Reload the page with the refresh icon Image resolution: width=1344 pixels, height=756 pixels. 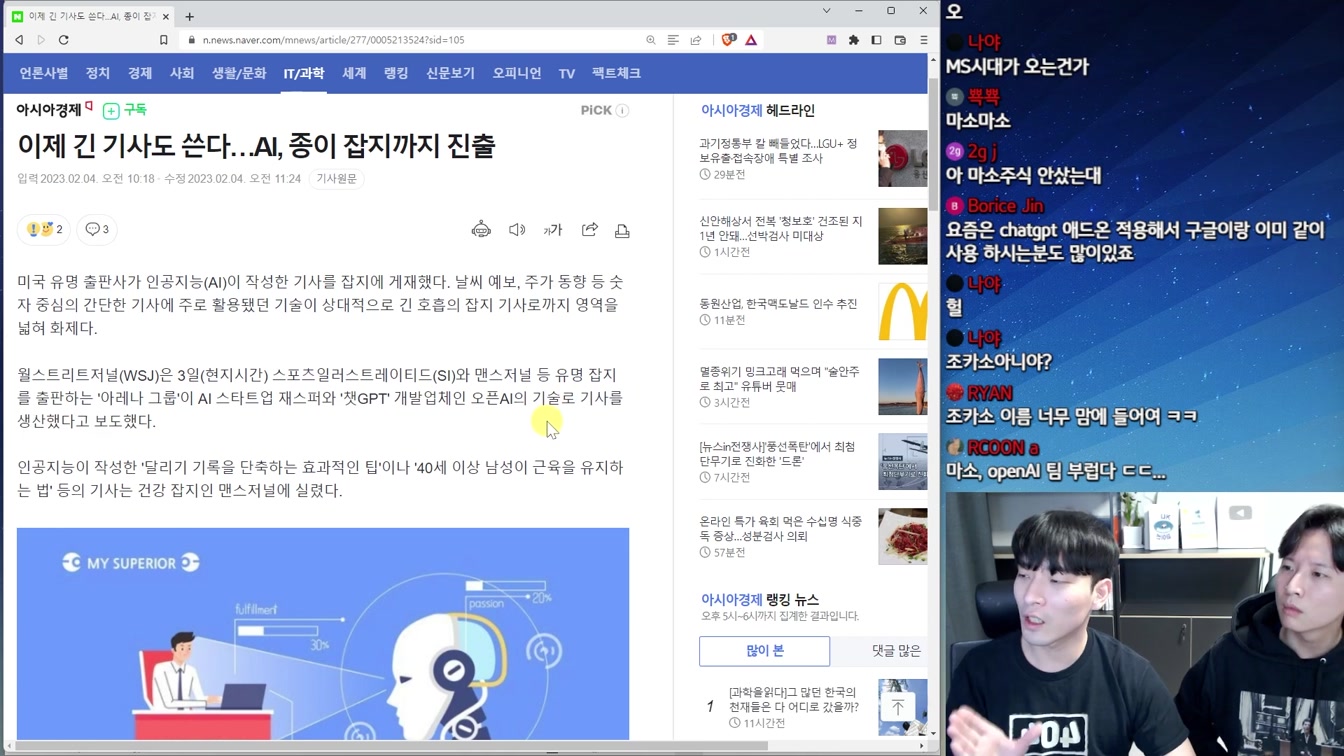coord(64,40)
